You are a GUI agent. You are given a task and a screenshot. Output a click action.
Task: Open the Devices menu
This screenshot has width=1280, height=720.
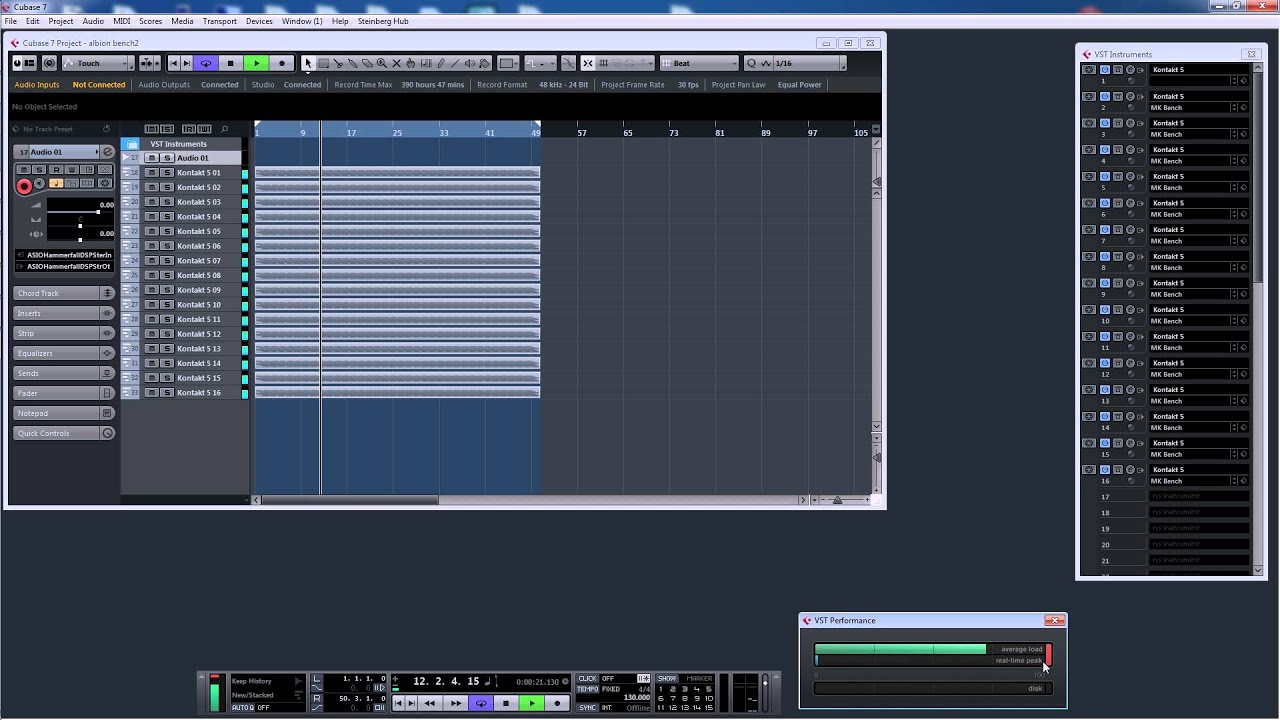[259, 21]
